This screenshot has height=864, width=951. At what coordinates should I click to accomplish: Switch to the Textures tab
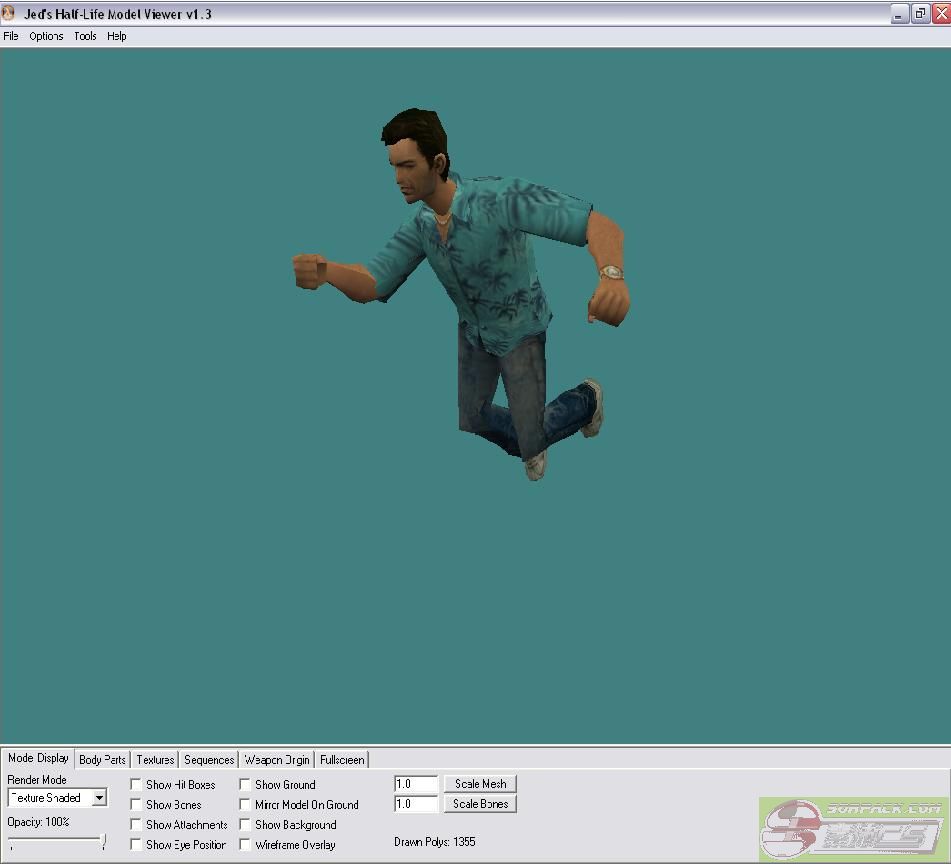coord(155,760)
